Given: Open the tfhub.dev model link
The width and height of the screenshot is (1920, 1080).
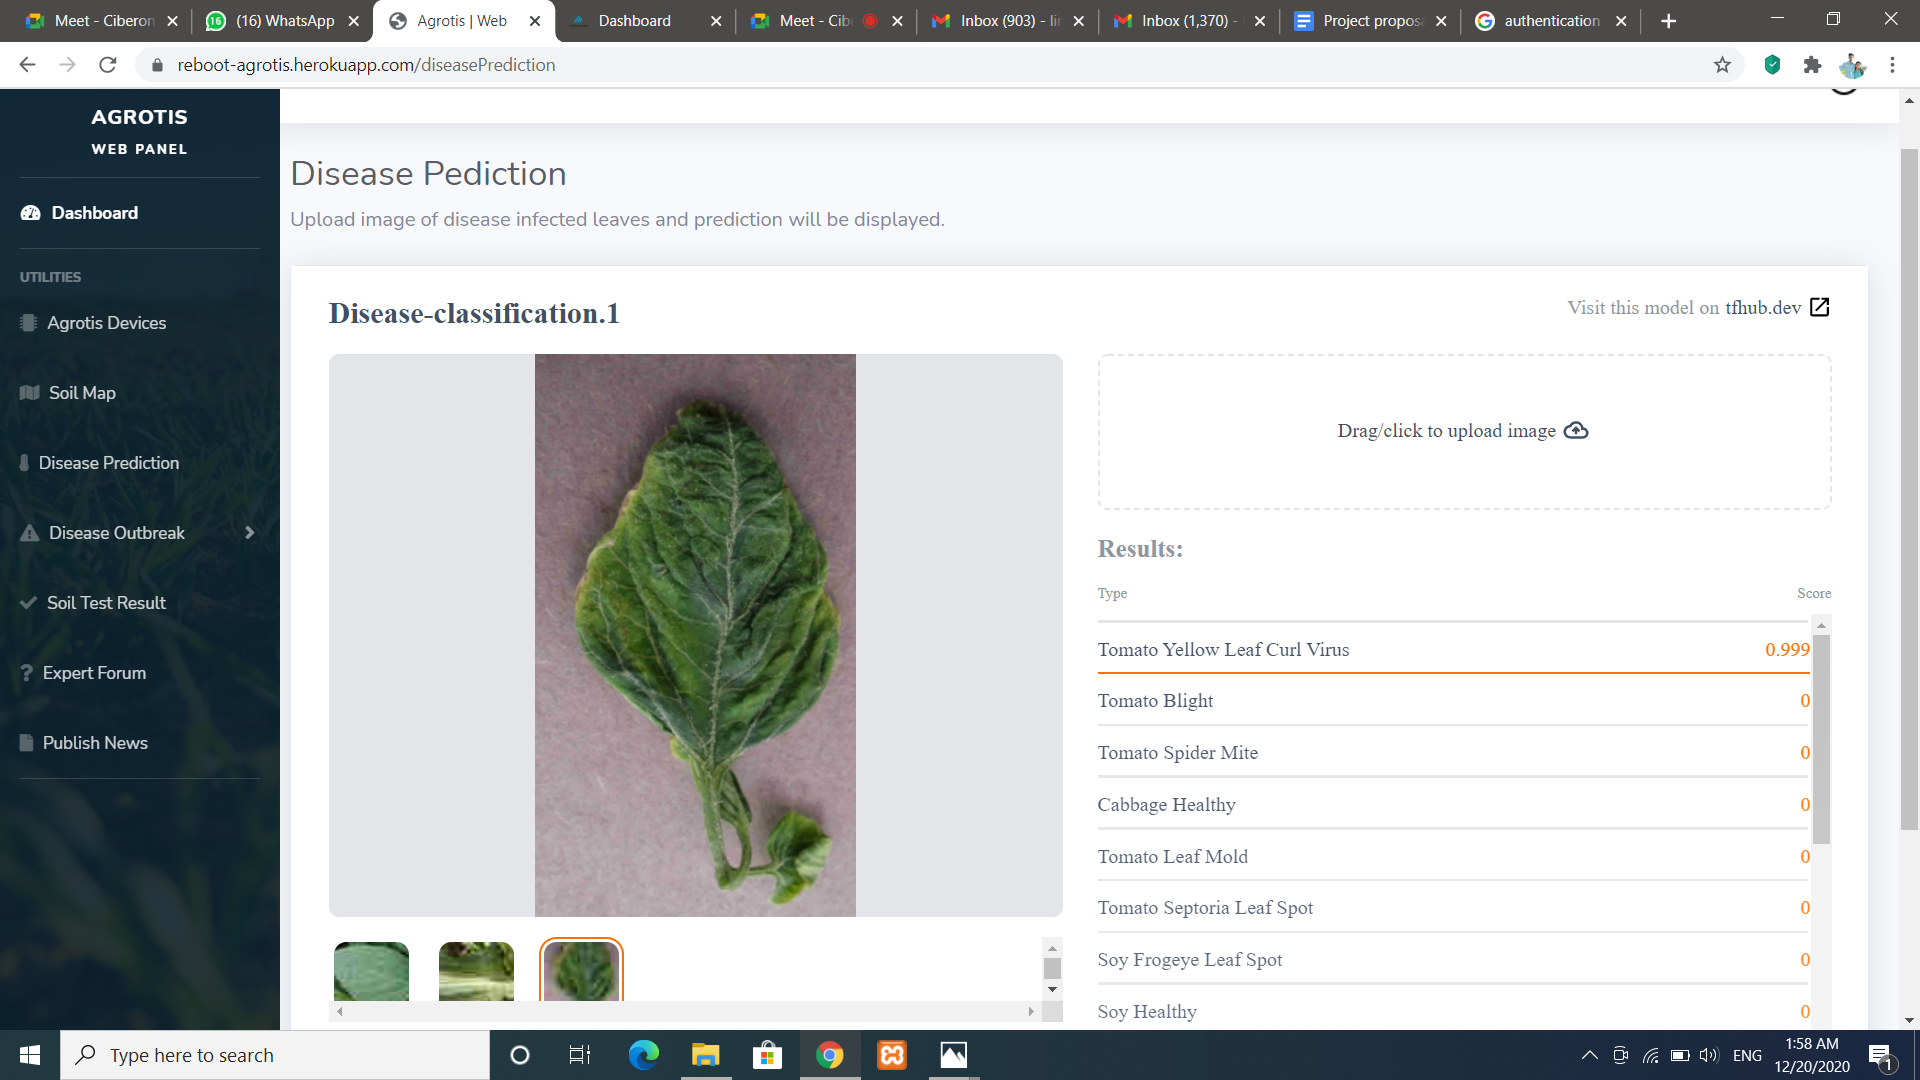Looking at the screenshot, I should pos(1762,307).
